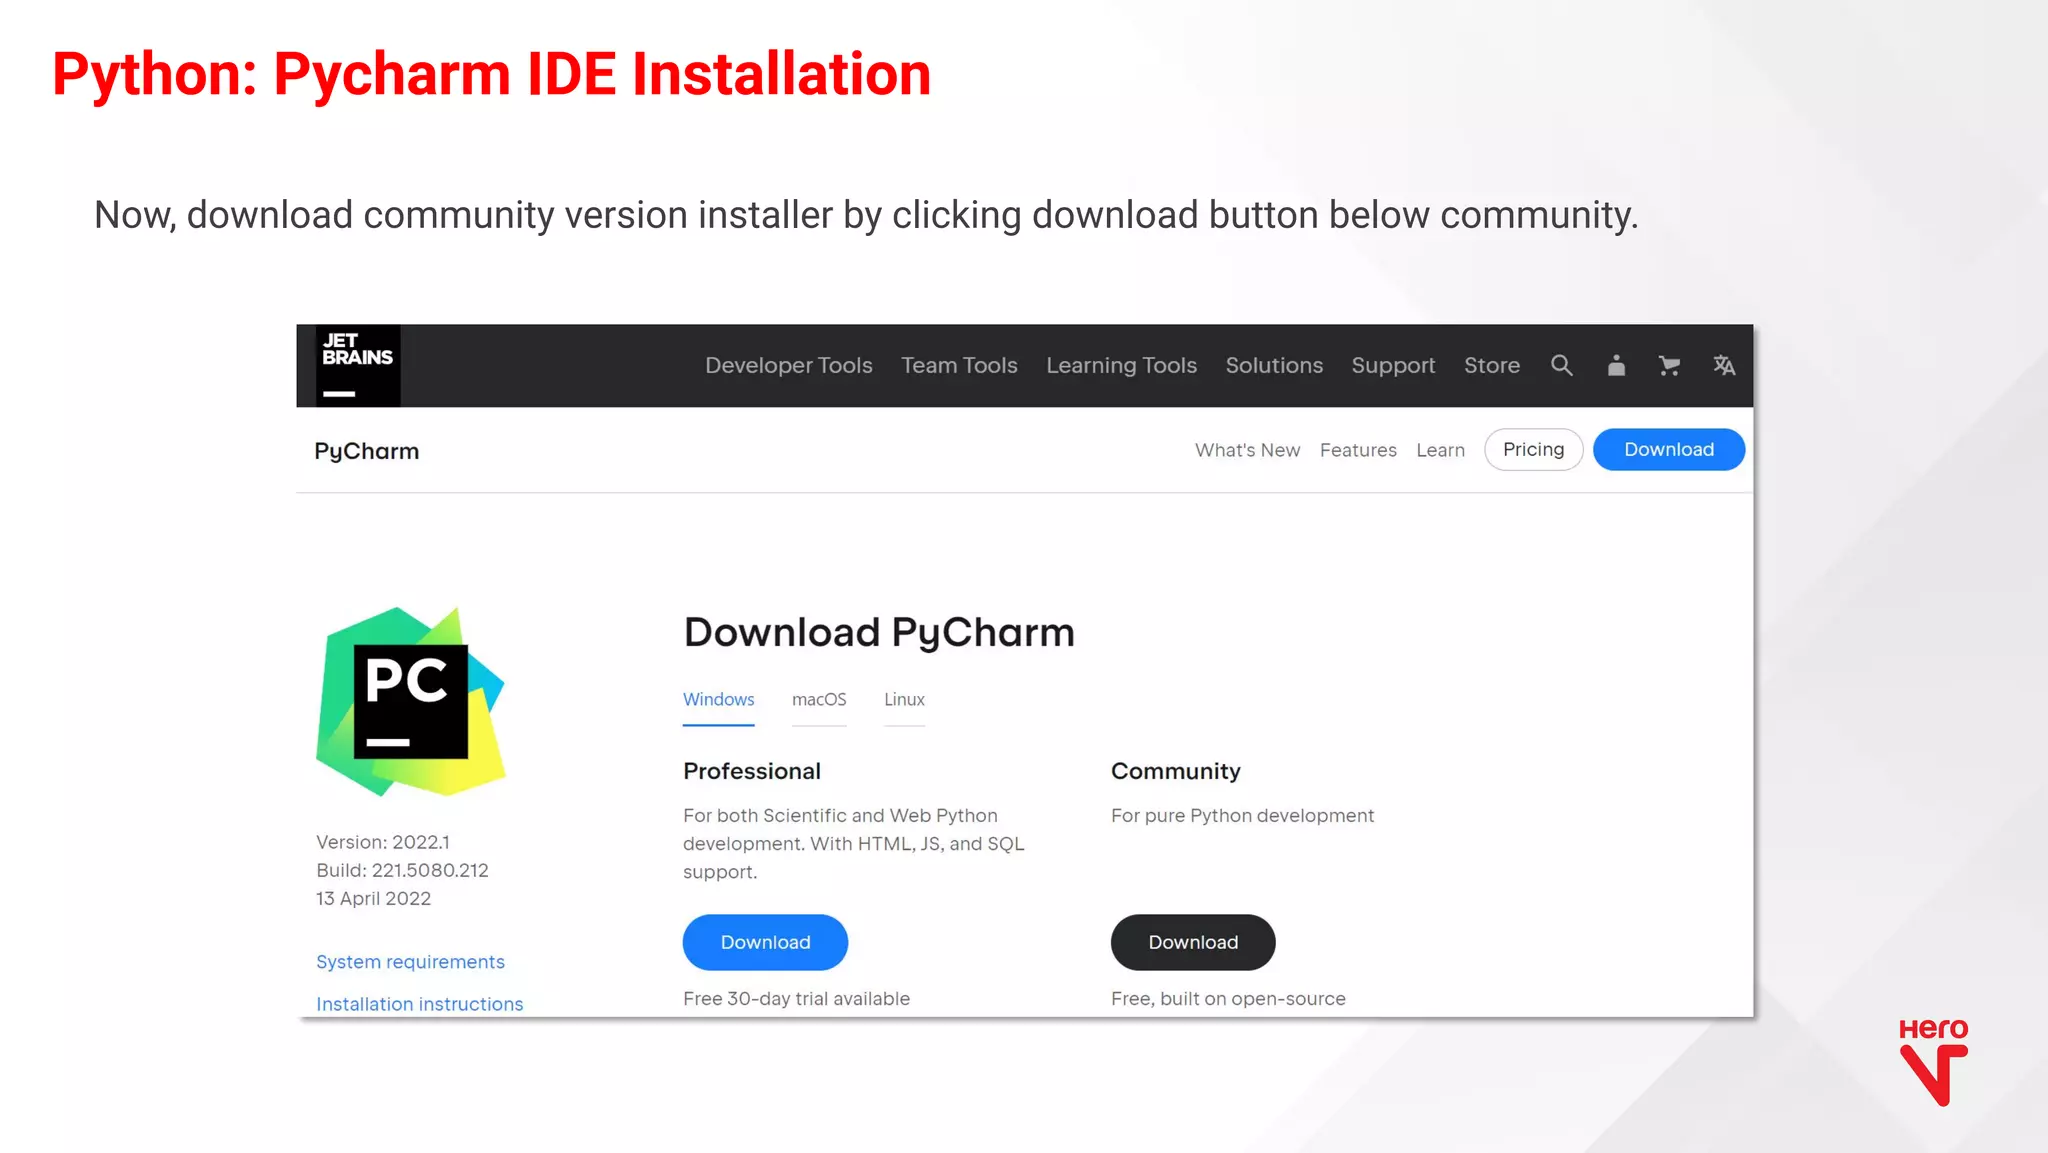Open the shopping cart icon
This screenshot has width=2048, height=1153.
(x=1669, y=366)
